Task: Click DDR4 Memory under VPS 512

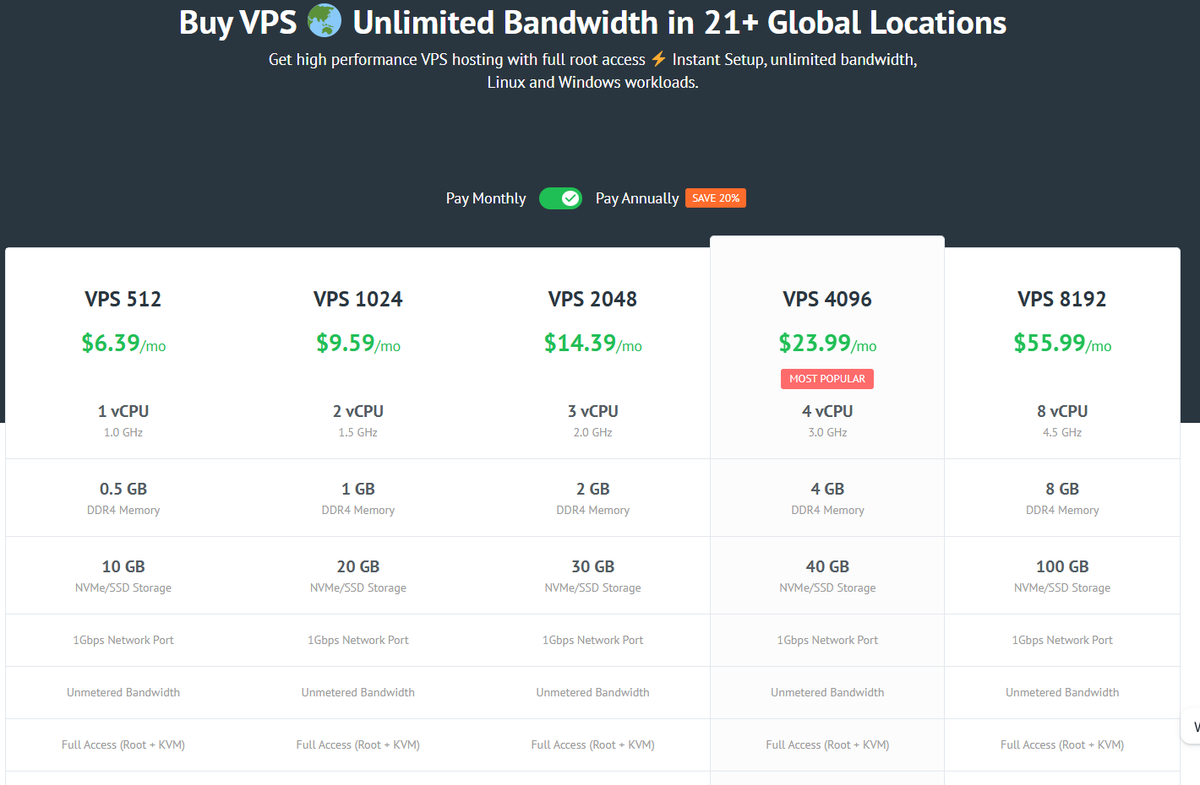Action: (x=123, y=510)
